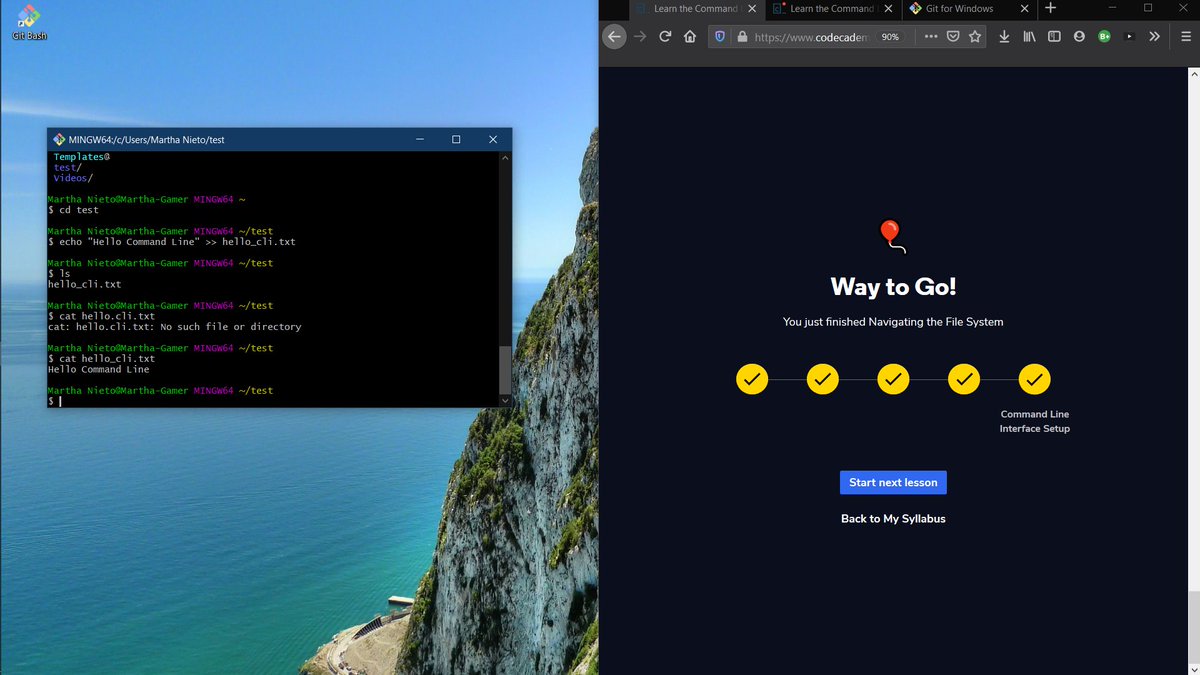Image resolution: width=1200 pixels, height=675 pixels.
Task: Click the green B+ extension icon
Action: coord(1104,36)
